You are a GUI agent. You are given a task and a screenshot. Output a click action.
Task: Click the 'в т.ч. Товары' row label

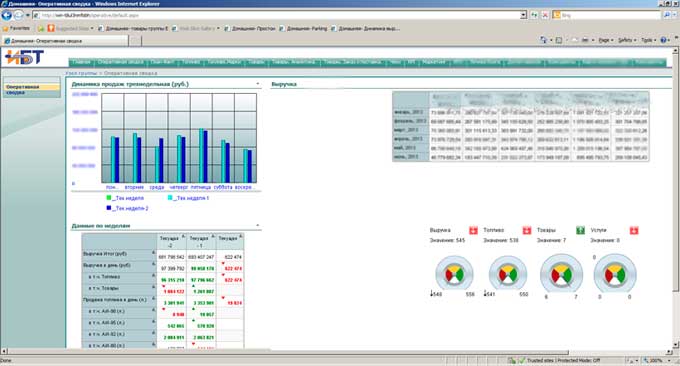(x=103, y=288)
